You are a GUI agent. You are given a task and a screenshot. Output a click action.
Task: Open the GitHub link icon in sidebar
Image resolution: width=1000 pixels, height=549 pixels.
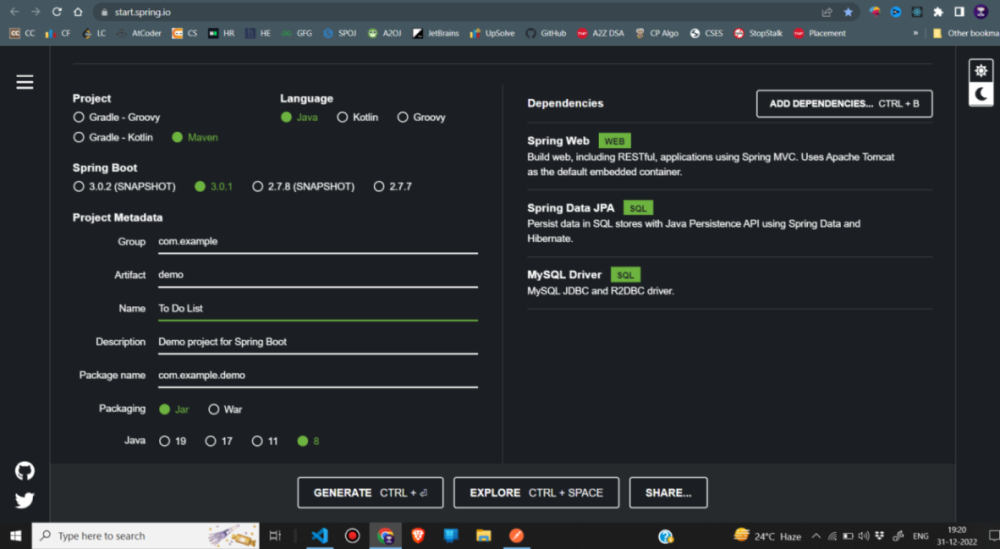pyautogui.click(x=25, y=471)
